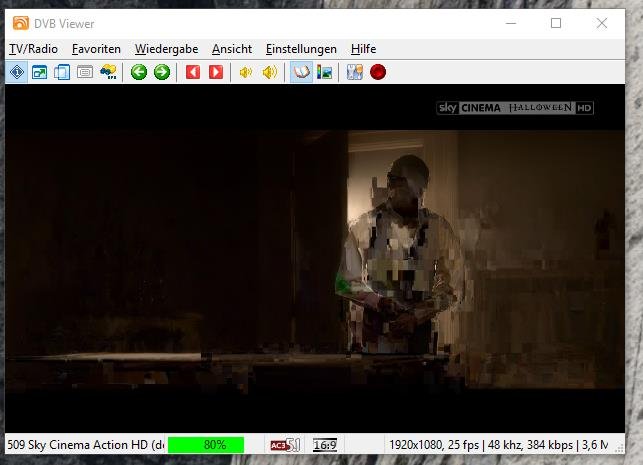The width and height of the screenshot is (643, 465).
Task: Click the 16:9 aspect ratio indicator
Action: coord(324,445)
